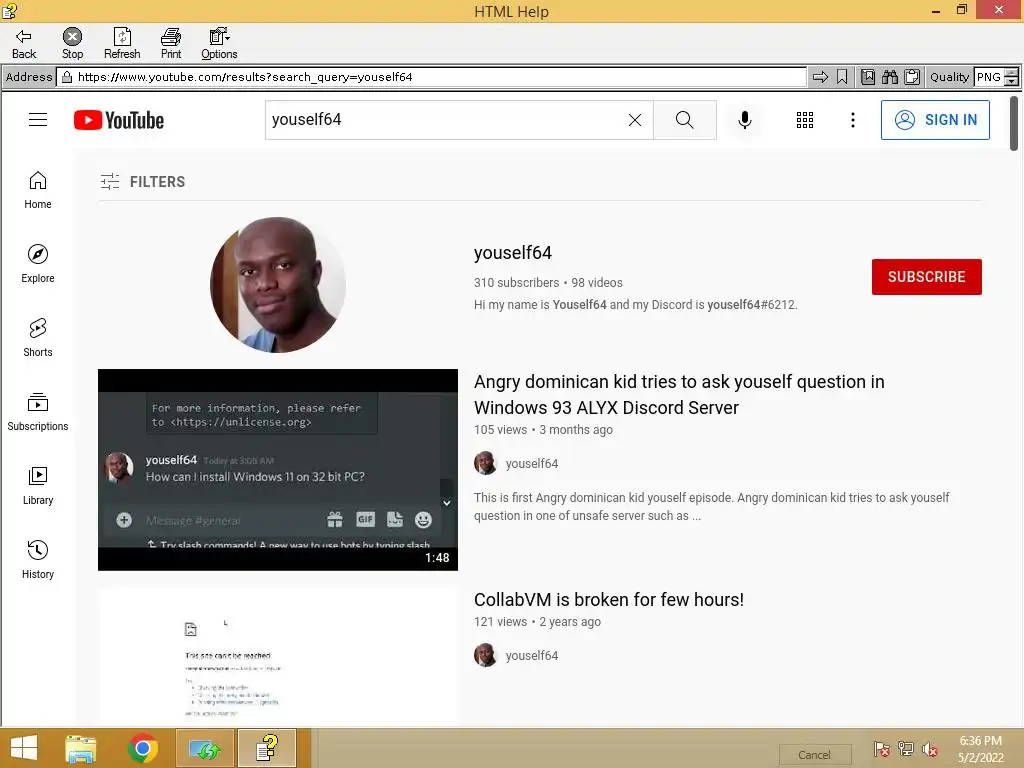Click the Go arrow next to address bar

click(820, 77)
